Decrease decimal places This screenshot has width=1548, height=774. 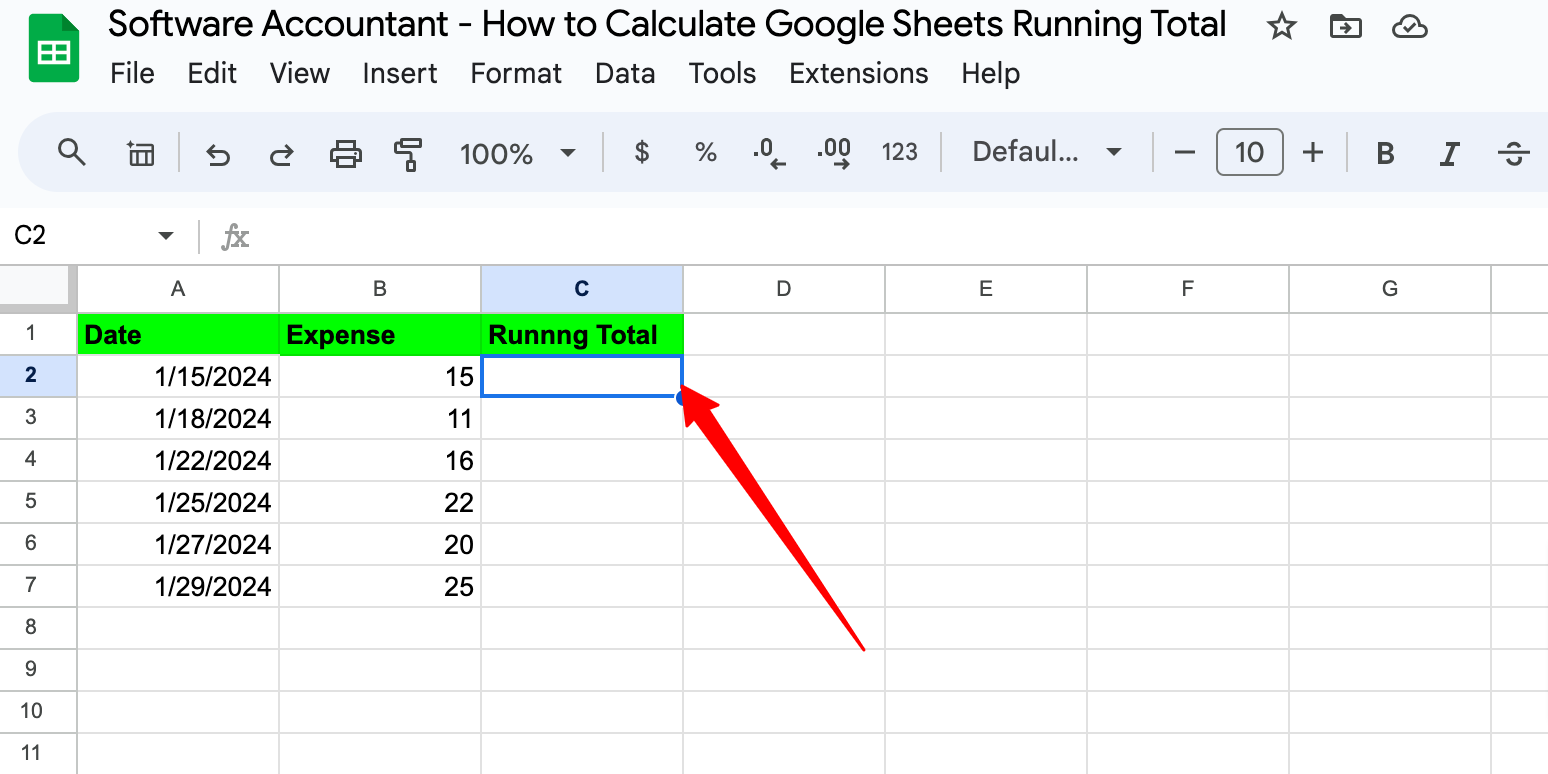point(768,153)
